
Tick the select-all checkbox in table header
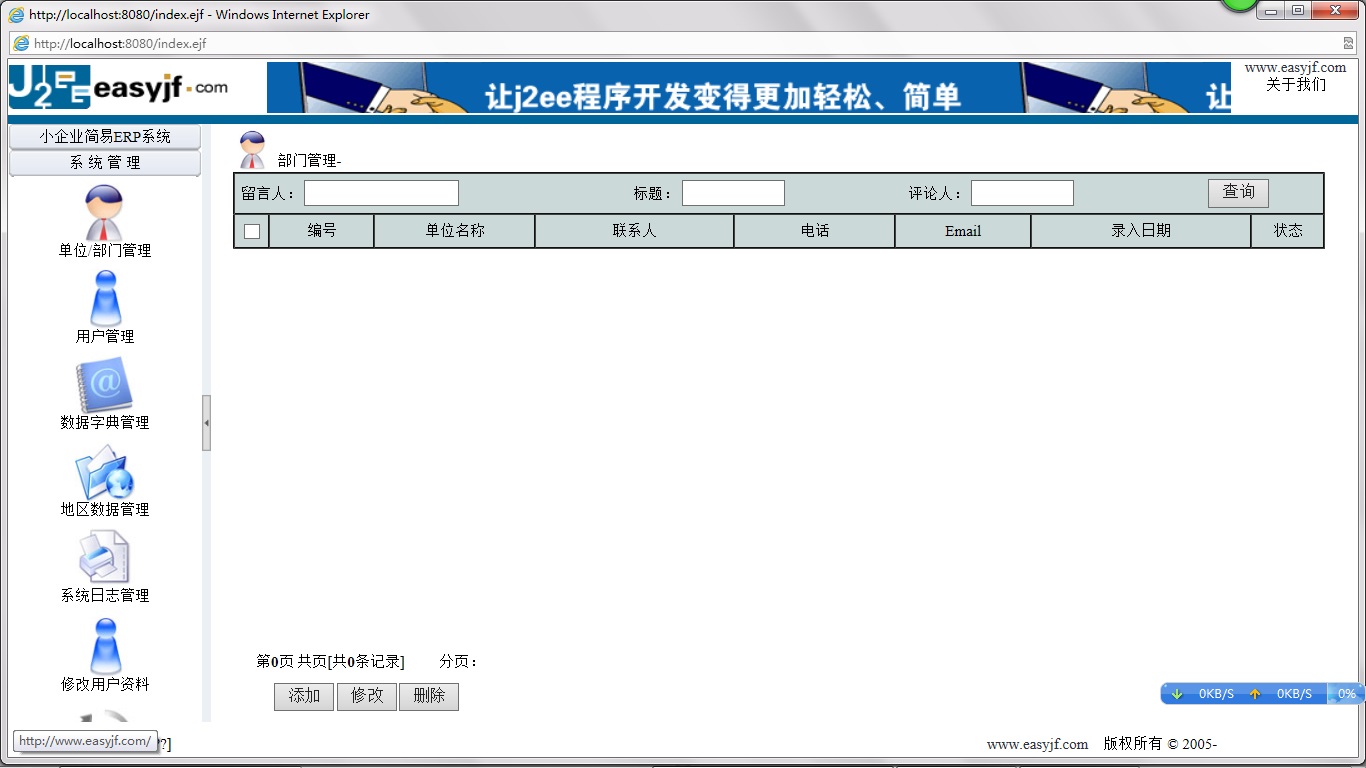point(252,231)
